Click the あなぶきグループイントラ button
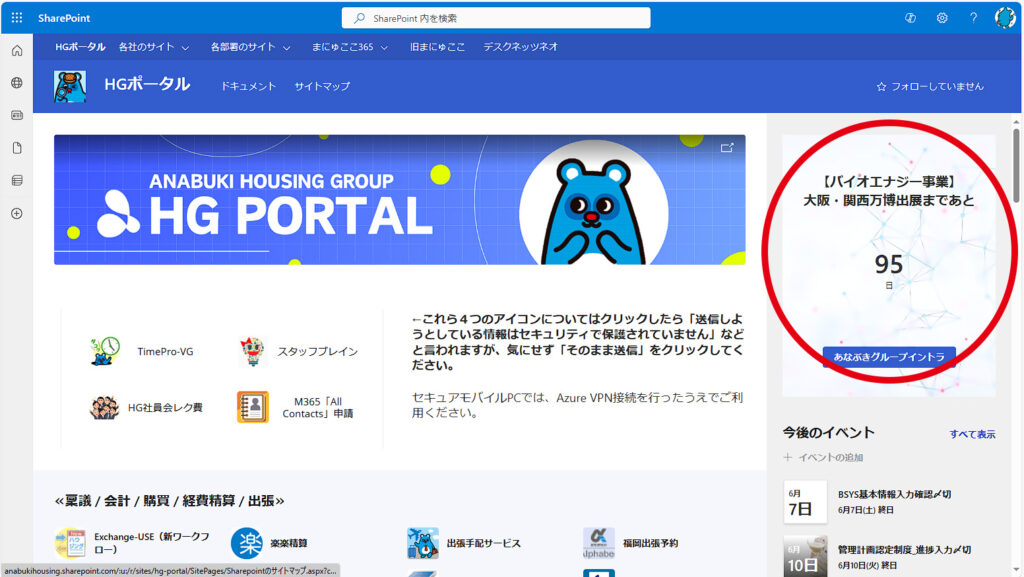Image resolution: width=1024 pixels, height=577 pixels. coord(889,357)
